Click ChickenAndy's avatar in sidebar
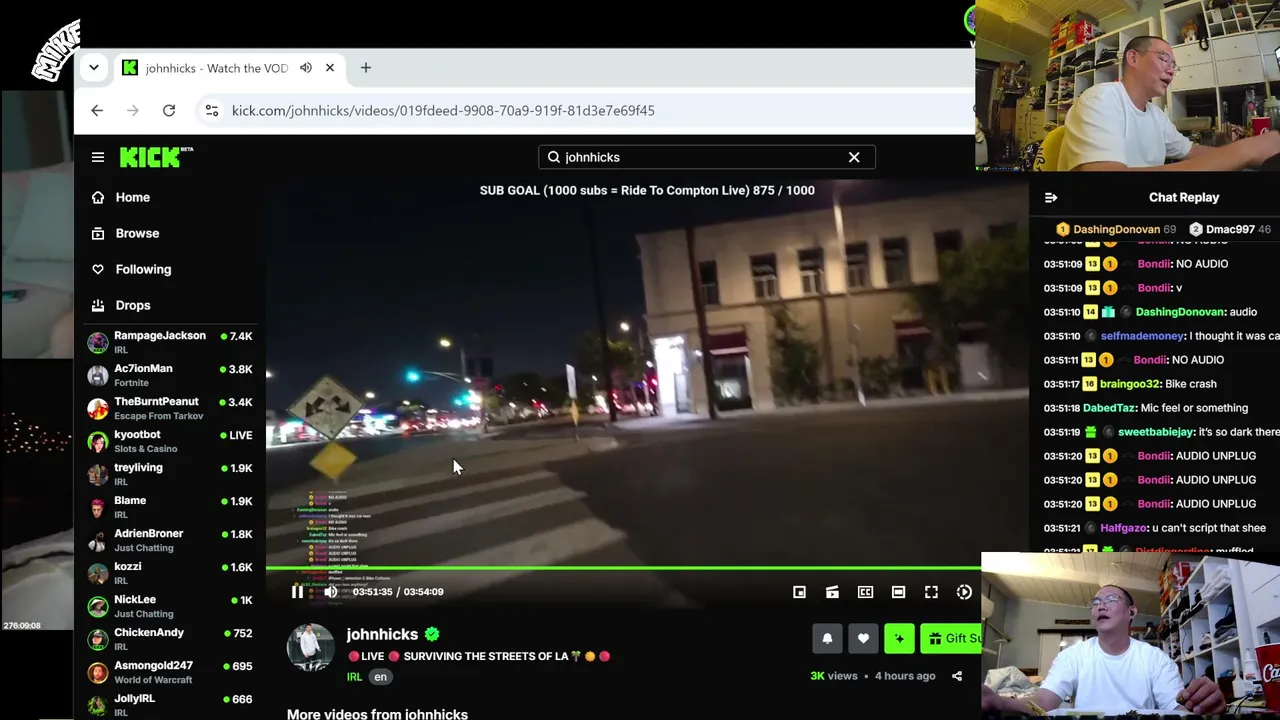 point(97,639)
